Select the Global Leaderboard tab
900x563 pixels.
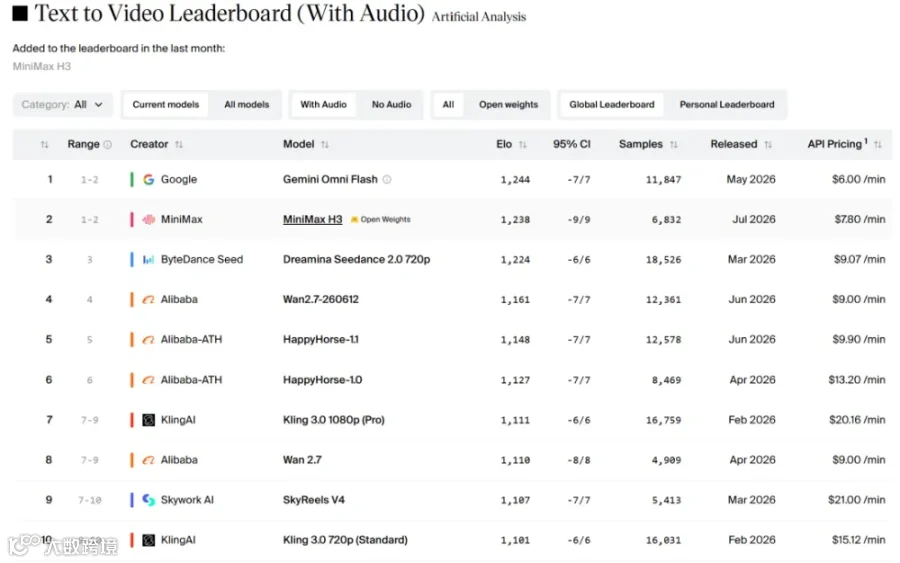[612, 104]
